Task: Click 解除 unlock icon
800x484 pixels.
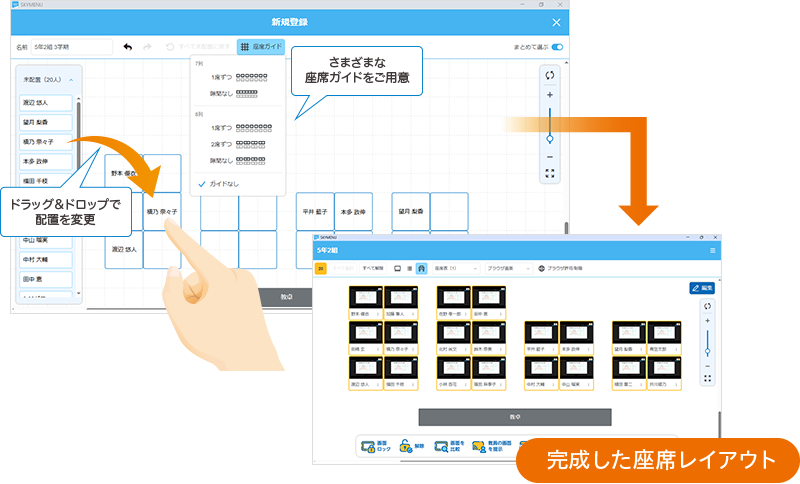Action: [412, 446]
